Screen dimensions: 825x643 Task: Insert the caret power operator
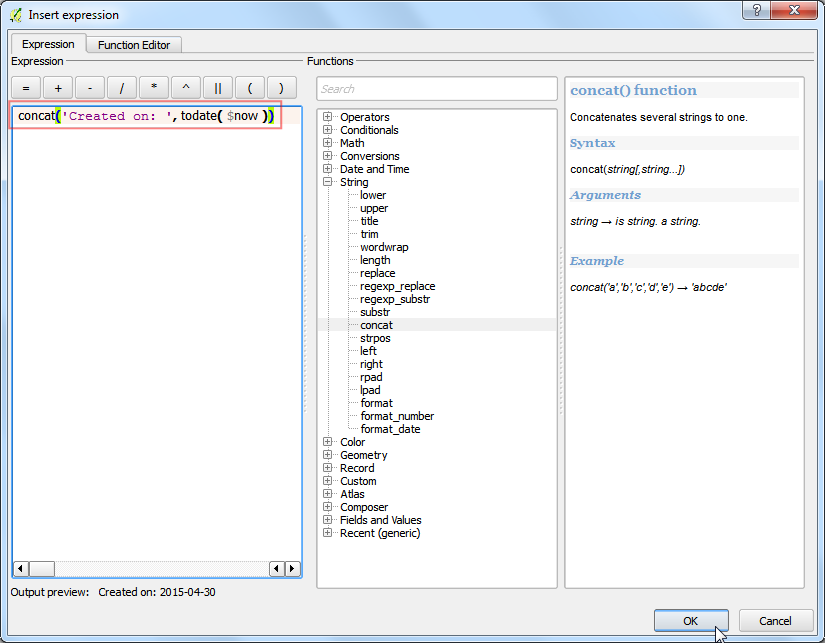186,88
